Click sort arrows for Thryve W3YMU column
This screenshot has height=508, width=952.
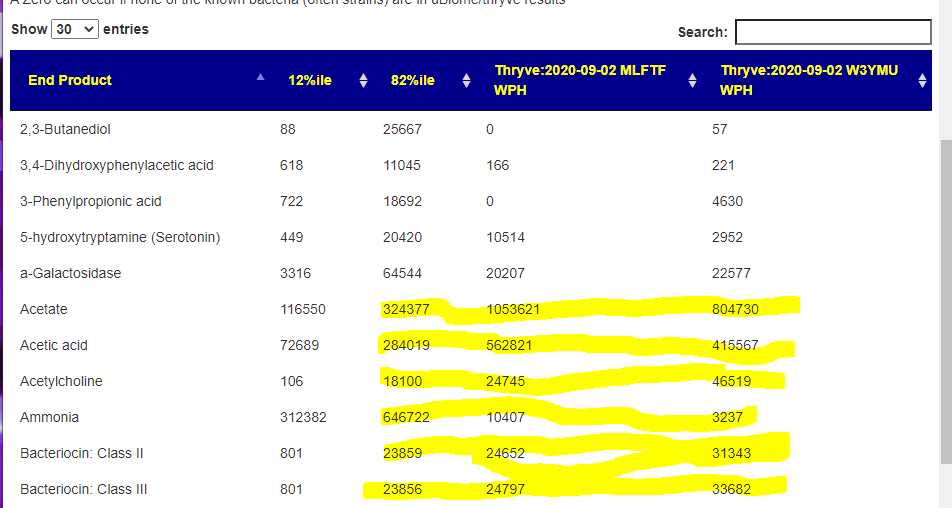[922, 81]
